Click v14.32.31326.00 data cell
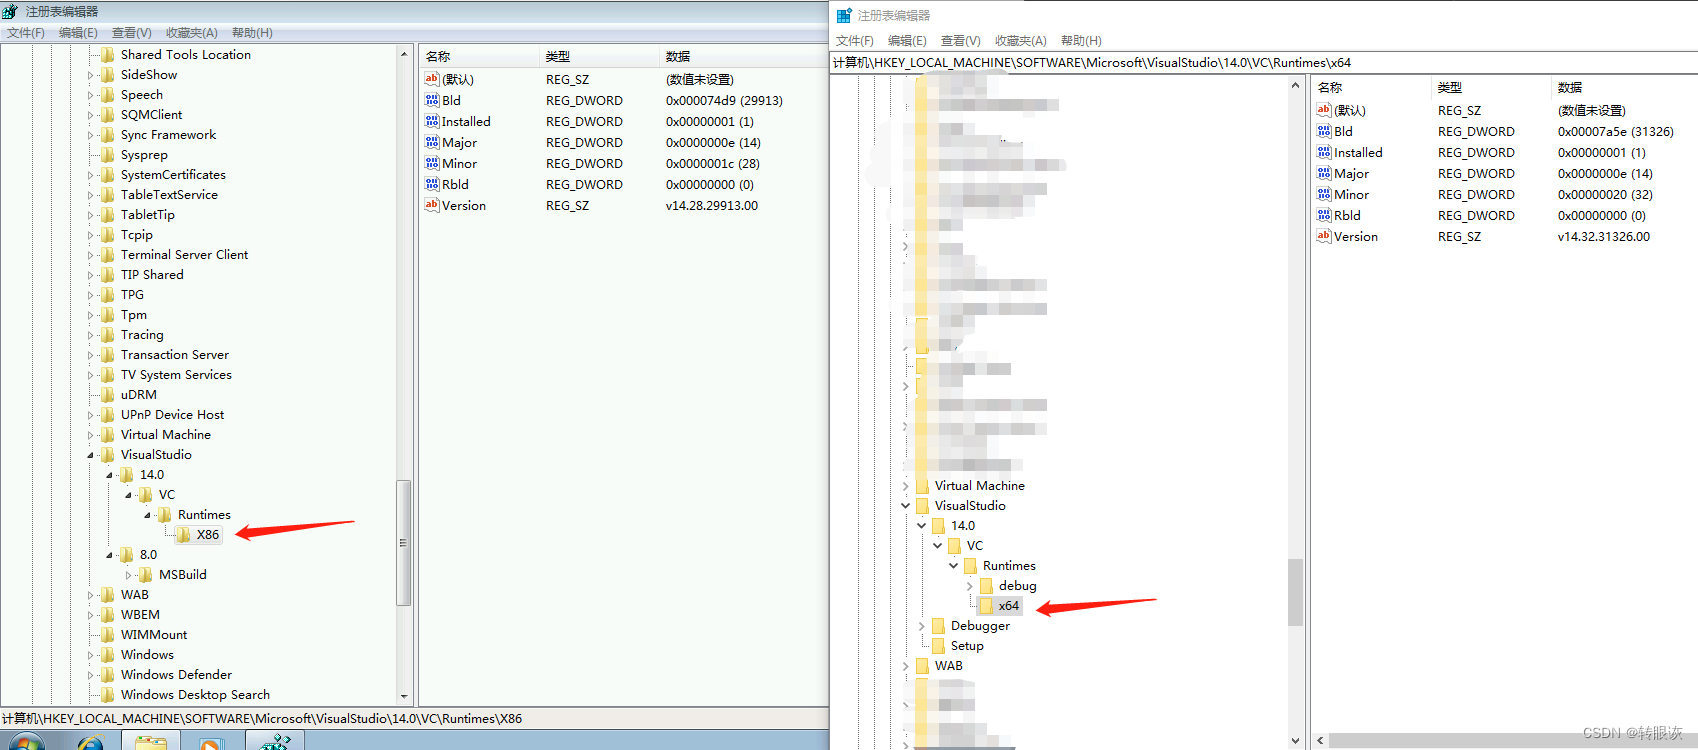Viewport: 1698px width, 750px height. (x=1604, y=236)
